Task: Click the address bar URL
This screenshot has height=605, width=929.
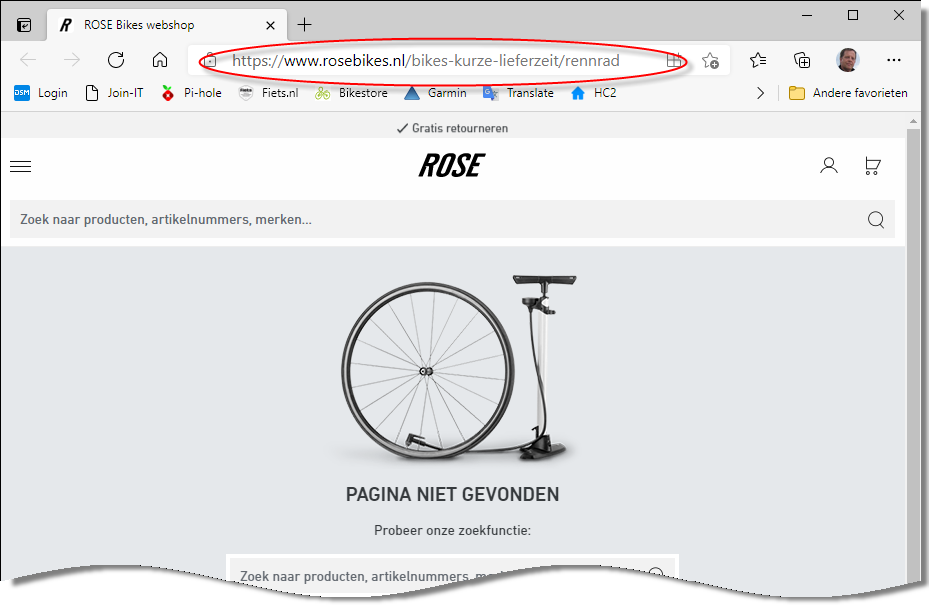Action: 426,60
